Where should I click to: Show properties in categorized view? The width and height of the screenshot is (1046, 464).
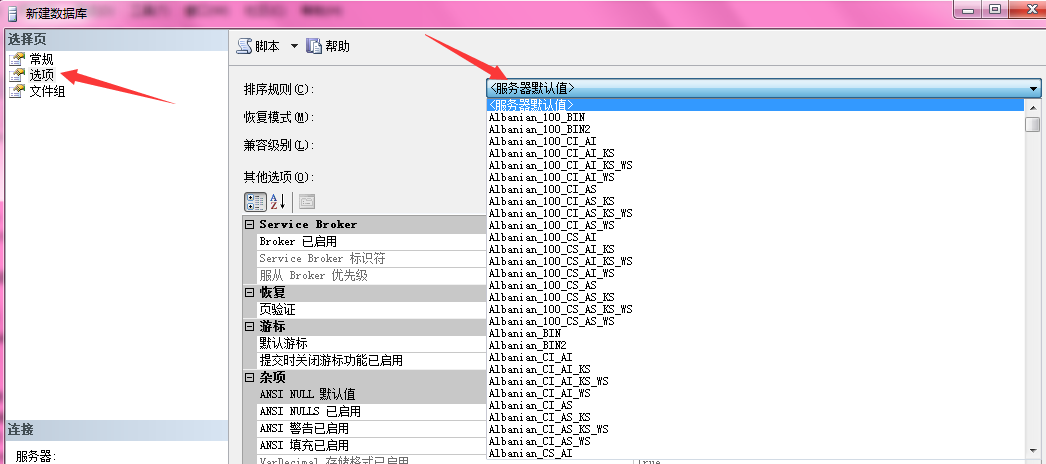255,201
